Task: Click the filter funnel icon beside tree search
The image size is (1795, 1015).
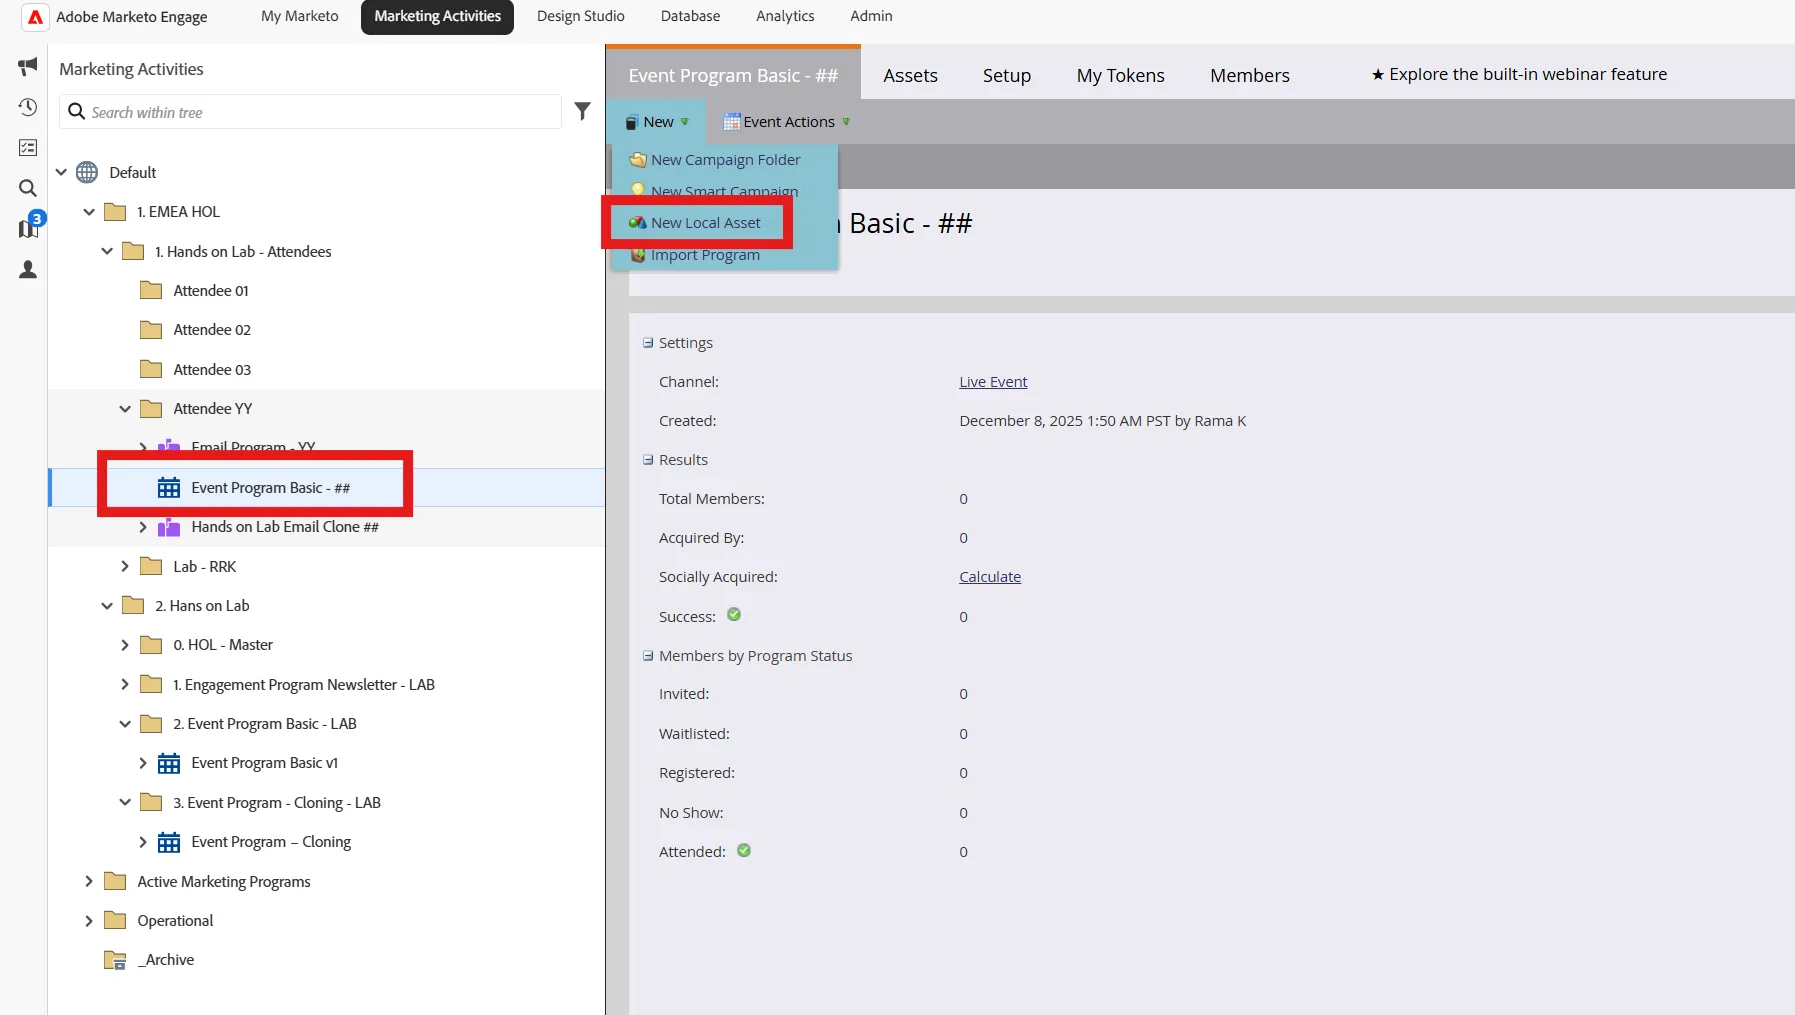Action: pos(583,111)
